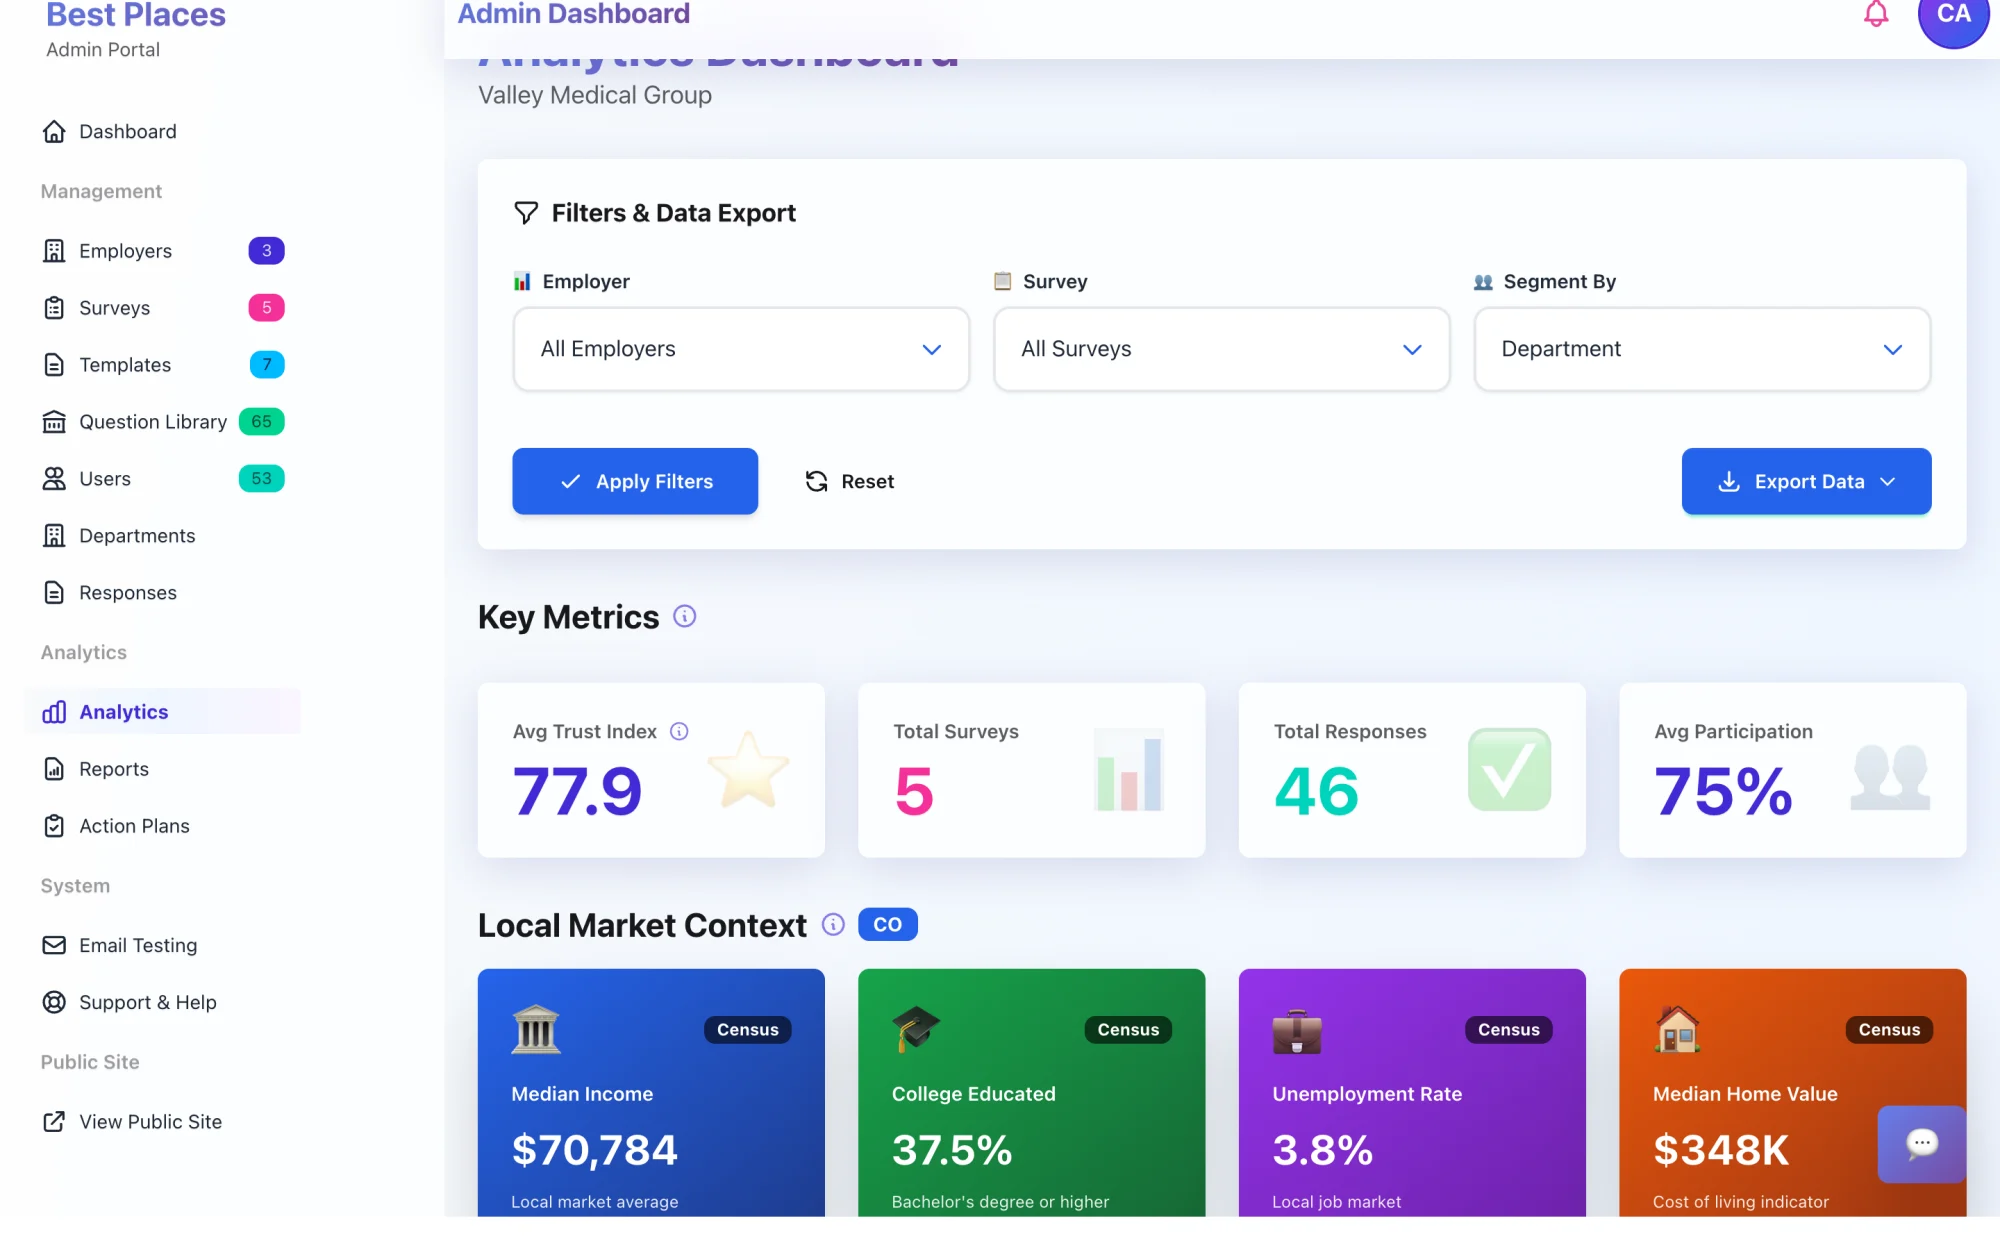This screenshot has height=1250, width=2000.
Task: Click the Responses document icon
Action: [x=54, y=593]
